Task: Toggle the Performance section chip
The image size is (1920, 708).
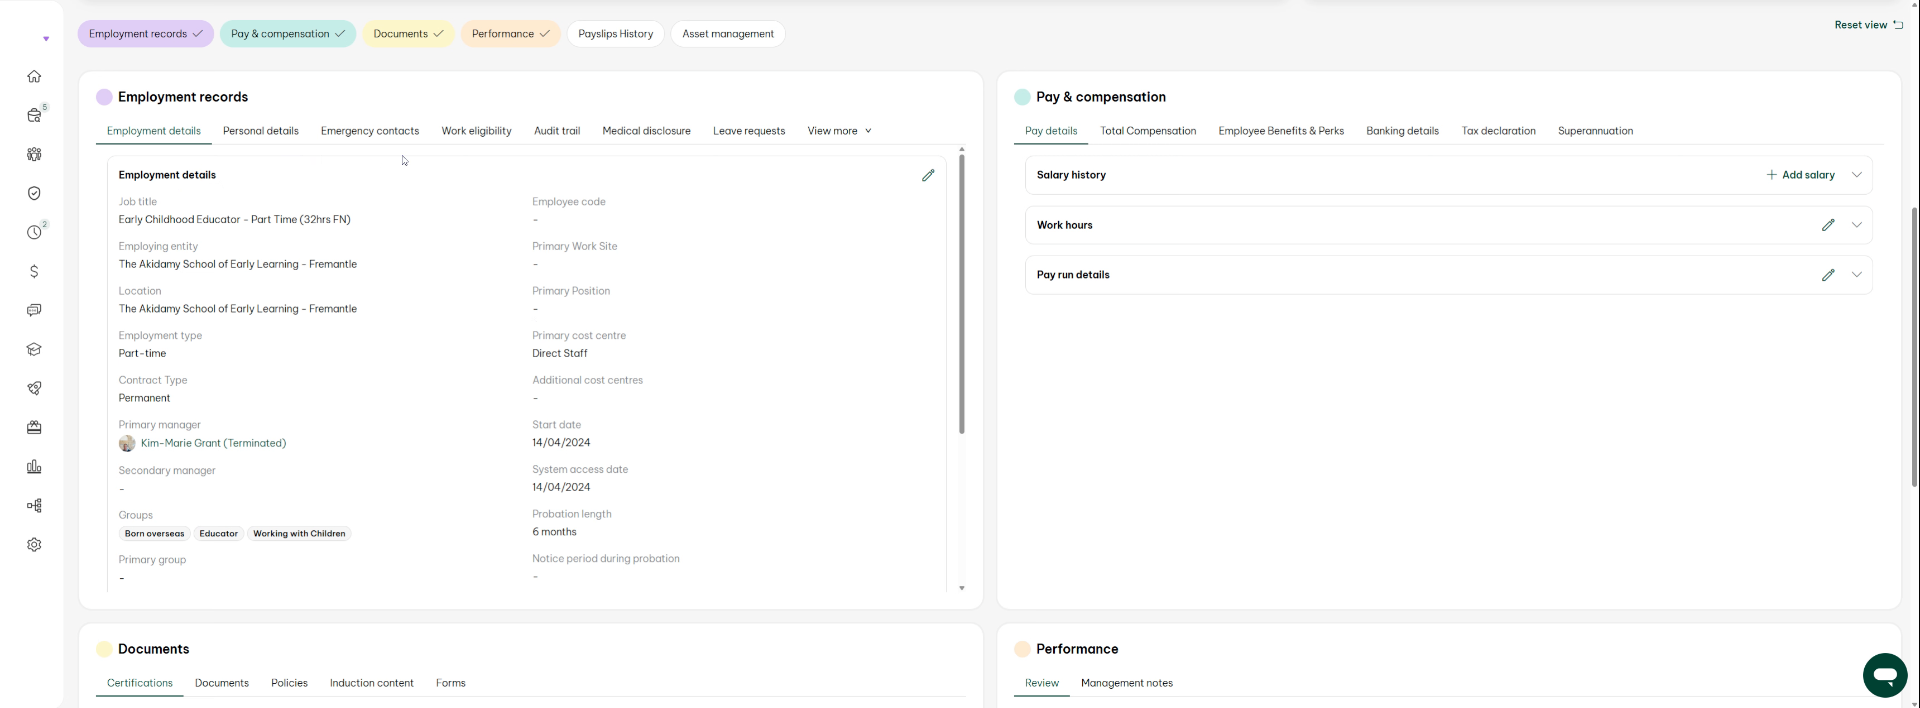Action: 511,34
